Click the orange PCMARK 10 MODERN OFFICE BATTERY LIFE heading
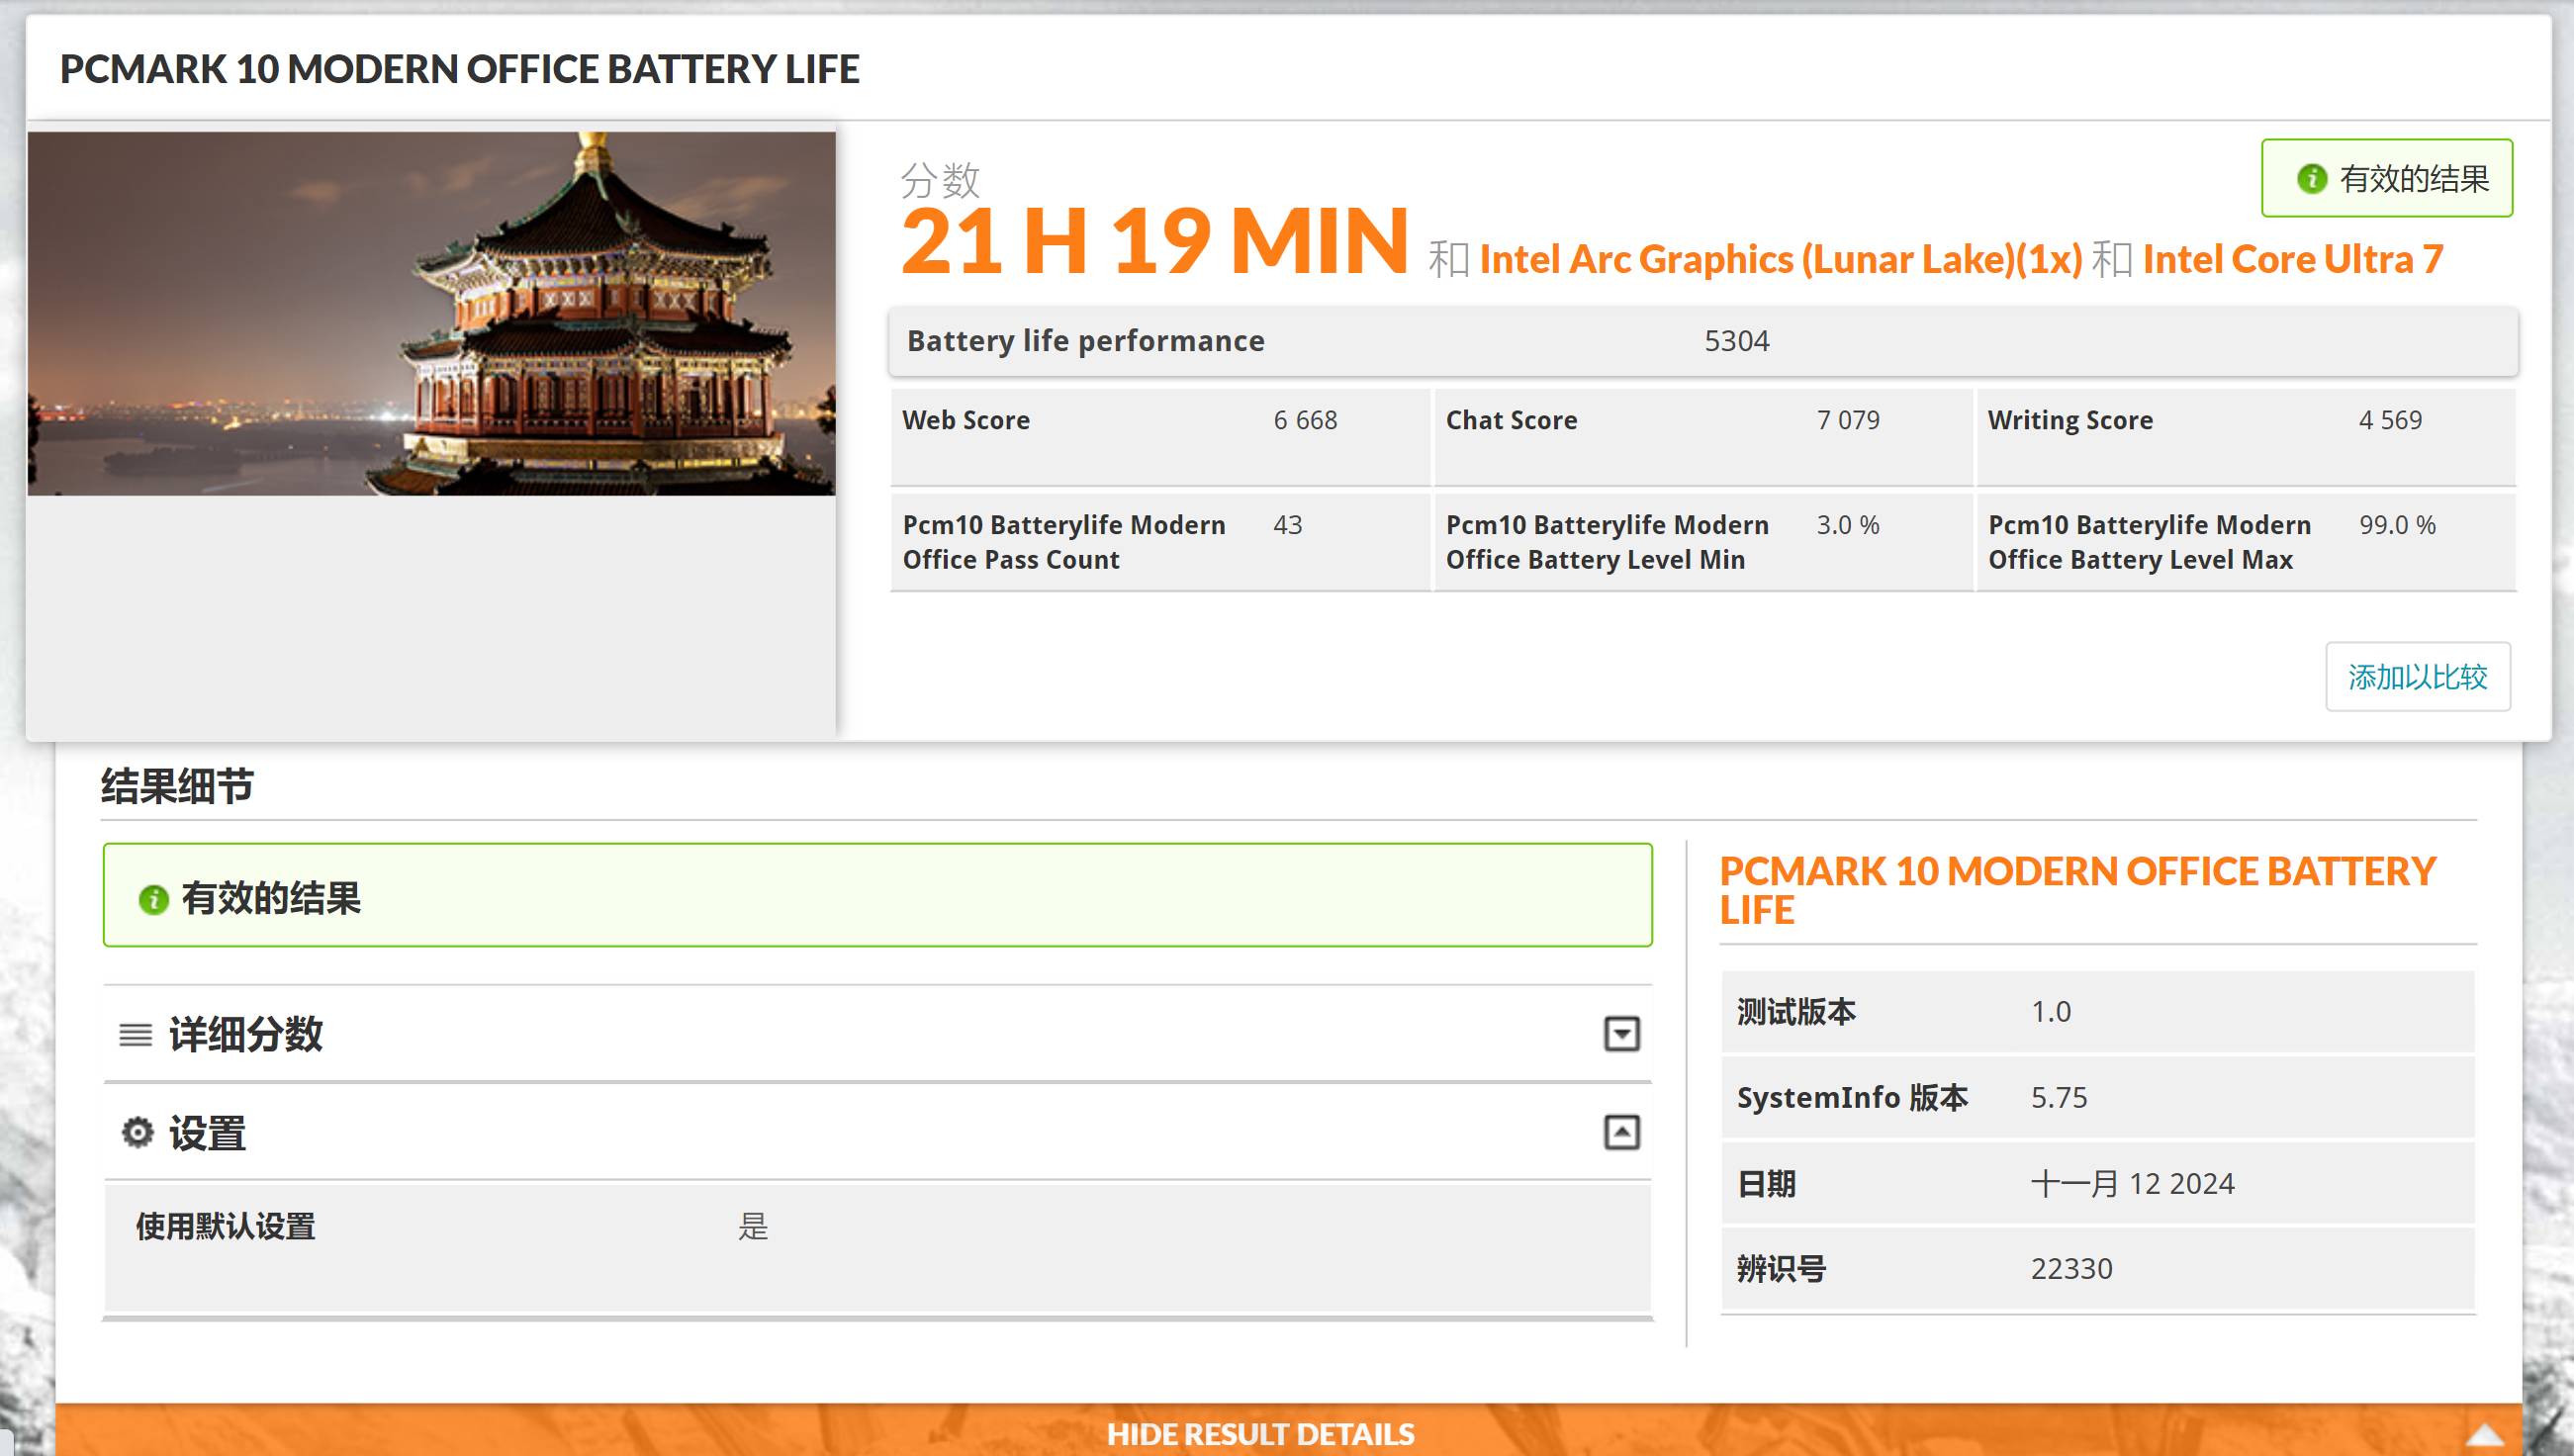Viewport: 2574px width, 1456px height. pos(2077,890)
